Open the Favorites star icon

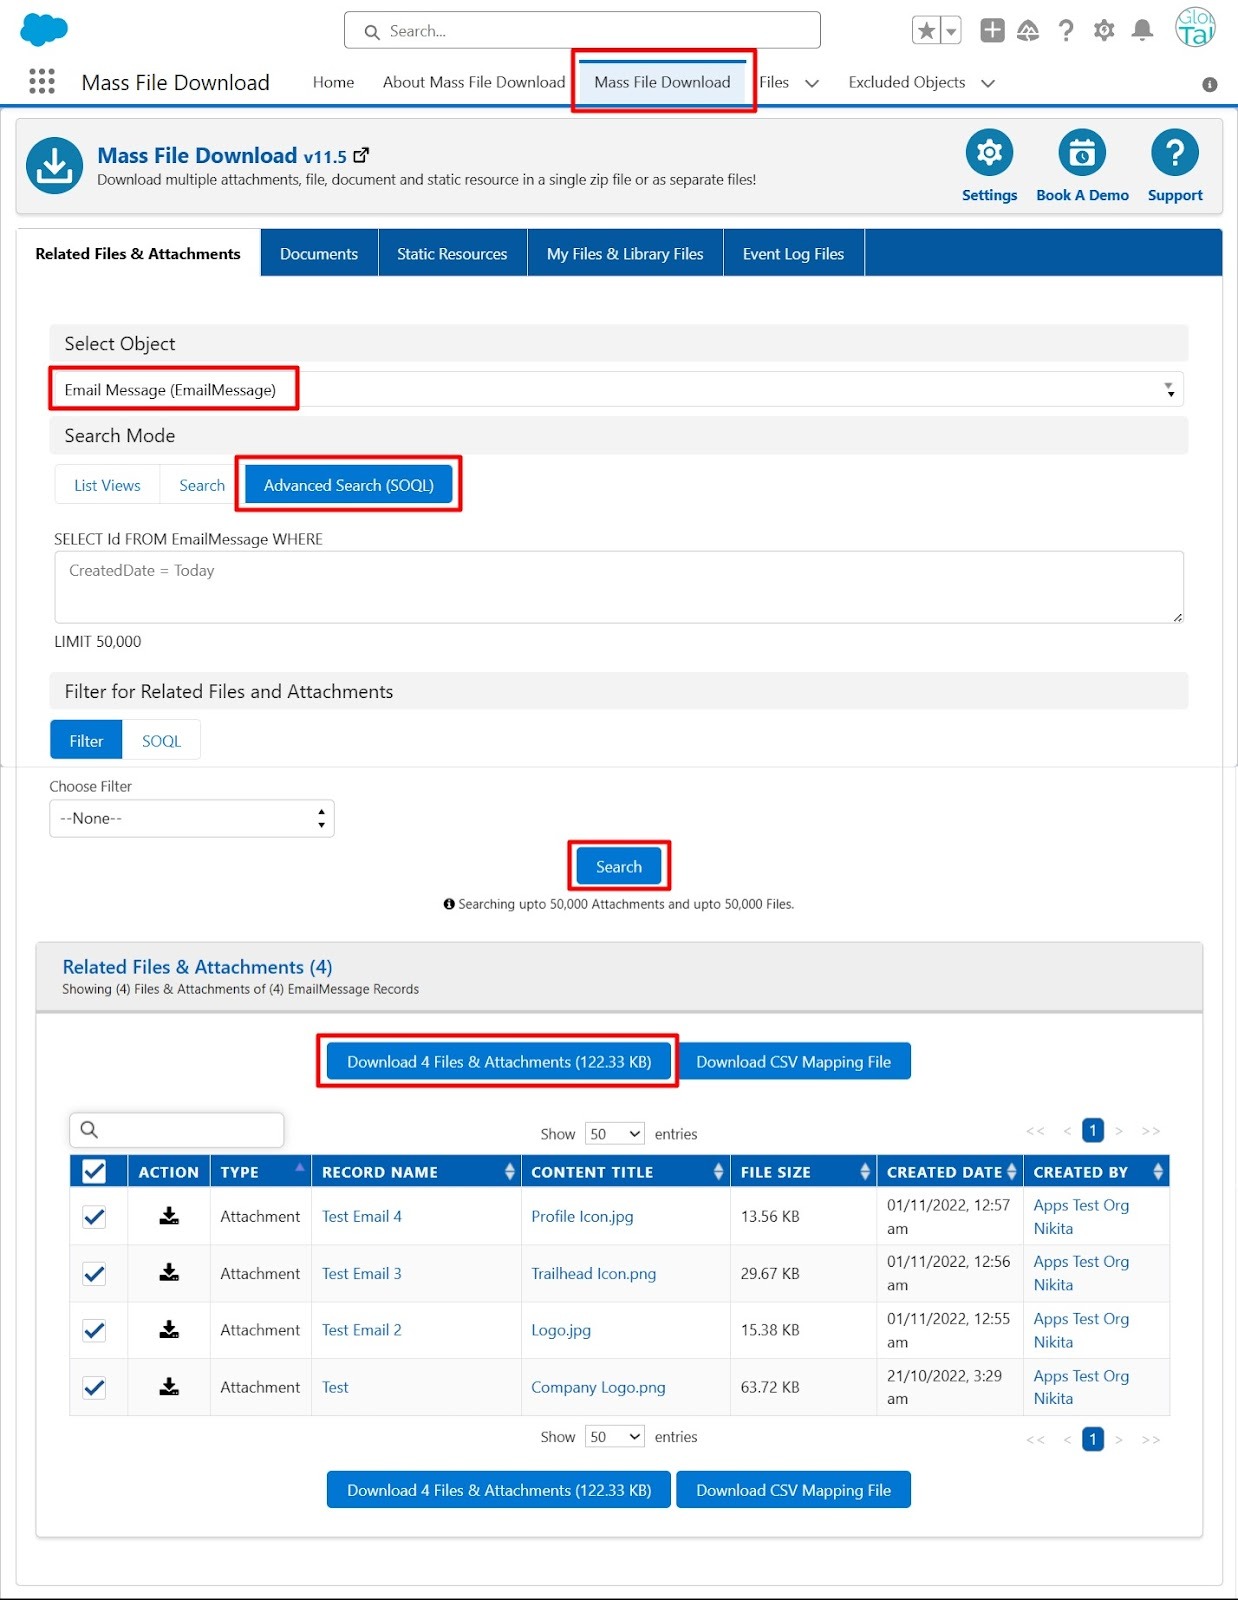click(927, 31)
